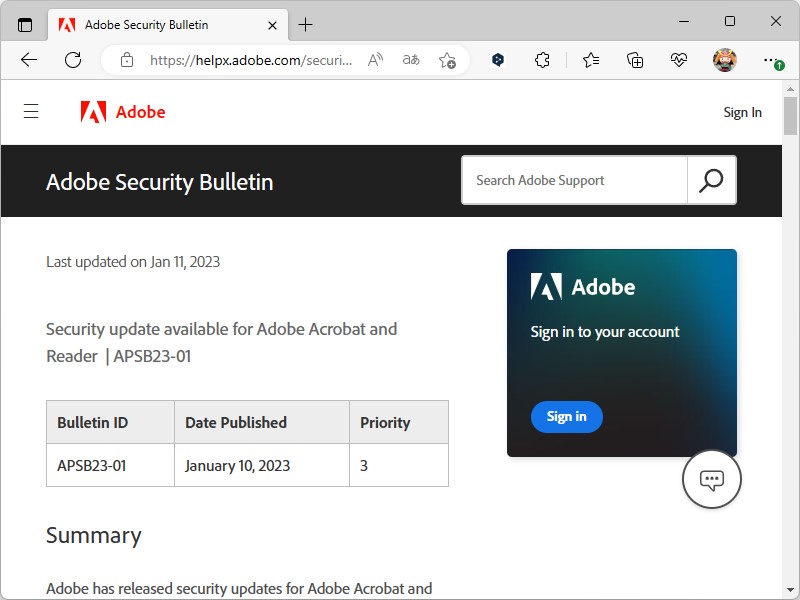Open the Collections panel
The width and height of the screenshot is (800, 600).
pos(635,60)
